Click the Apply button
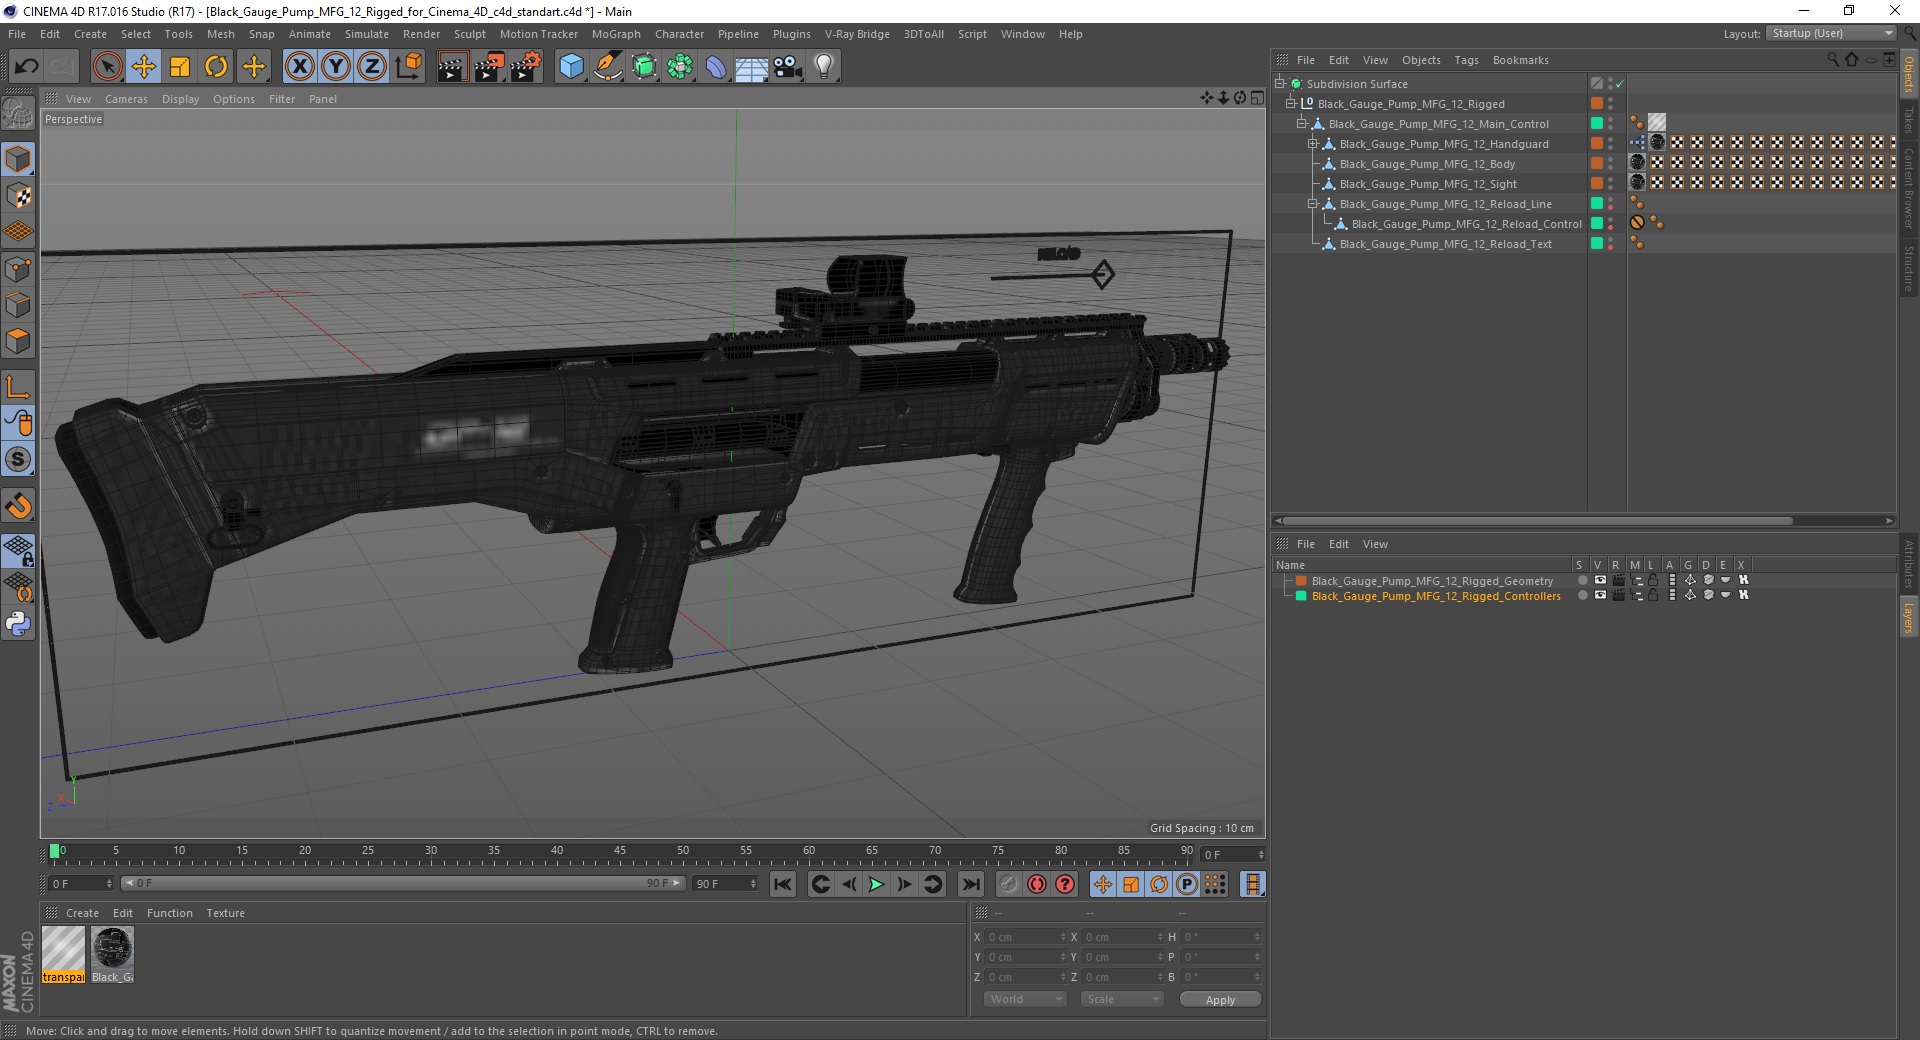This screenshot has width=1920, height=1040. click(x=1220, y=999)
